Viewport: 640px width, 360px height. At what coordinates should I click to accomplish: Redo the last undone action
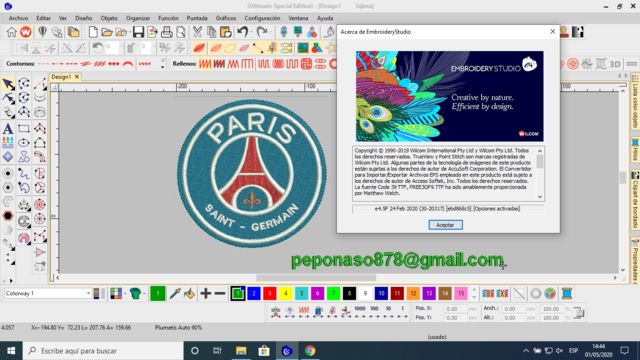click(x=262, y=32)
